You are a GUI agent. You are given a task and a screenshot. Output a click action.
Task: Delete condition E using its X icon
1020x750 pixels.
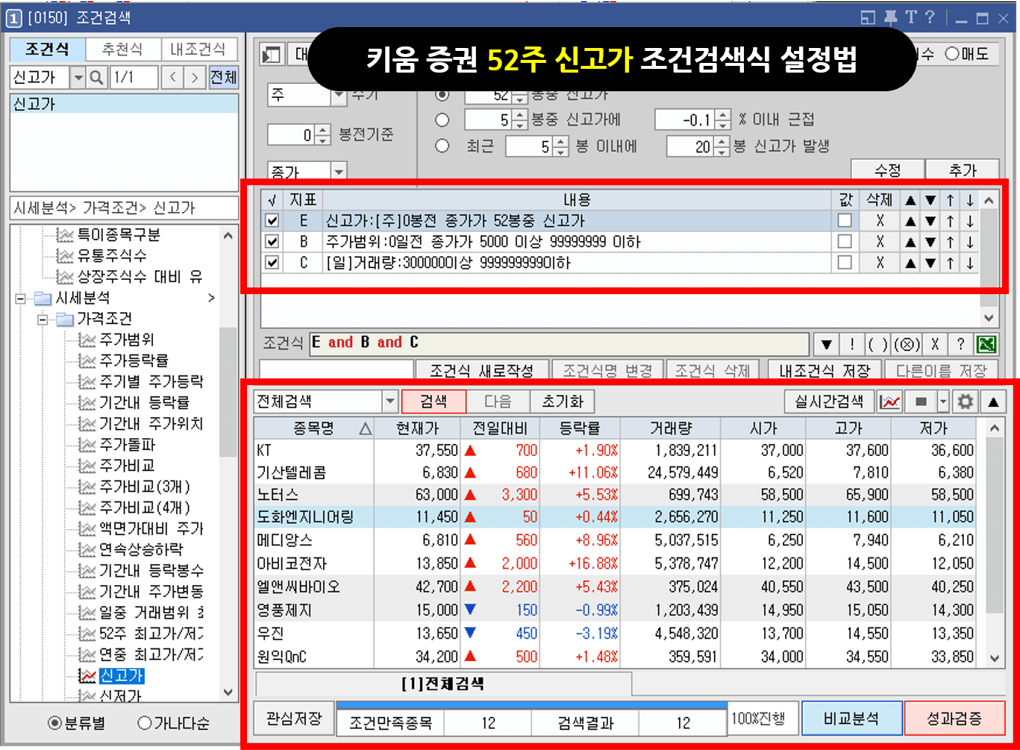coord(878,221)
